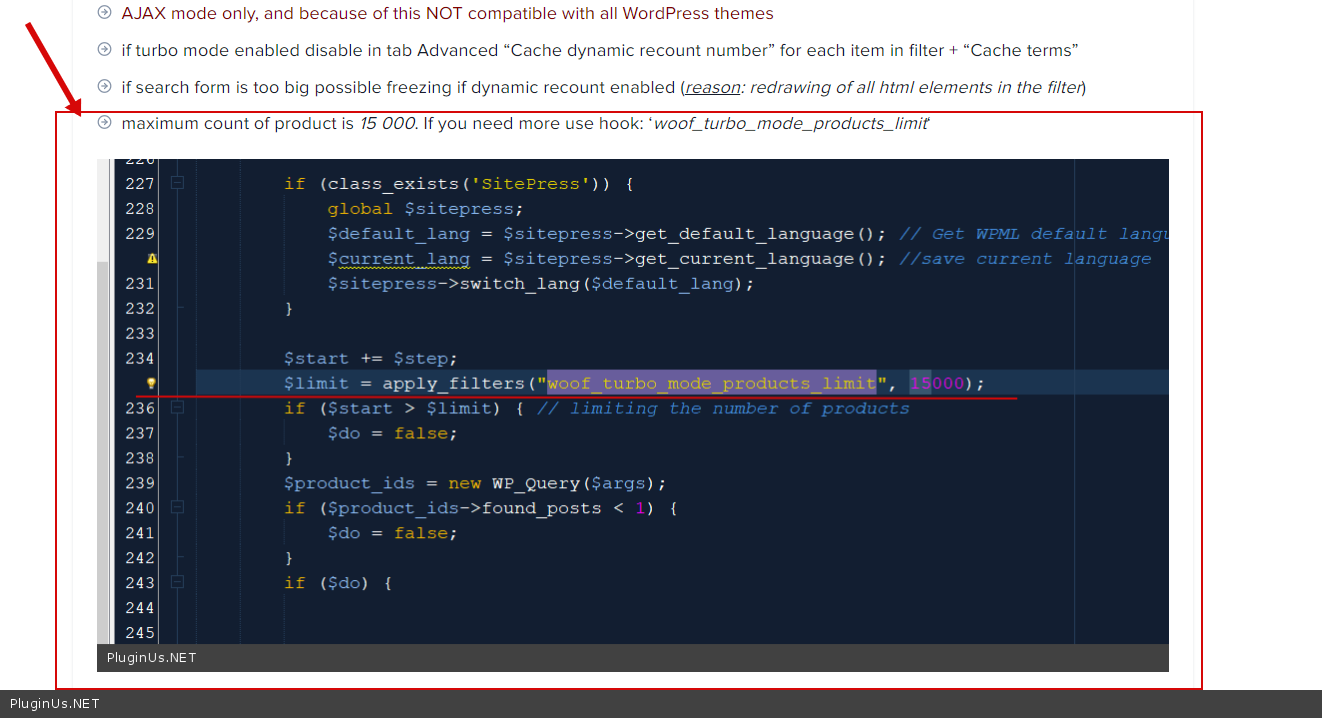Click bullet icon beside 'maximum count of product'
This screenshot has width=1322, height=718.
pyautogui.click(x=105, y=123)
